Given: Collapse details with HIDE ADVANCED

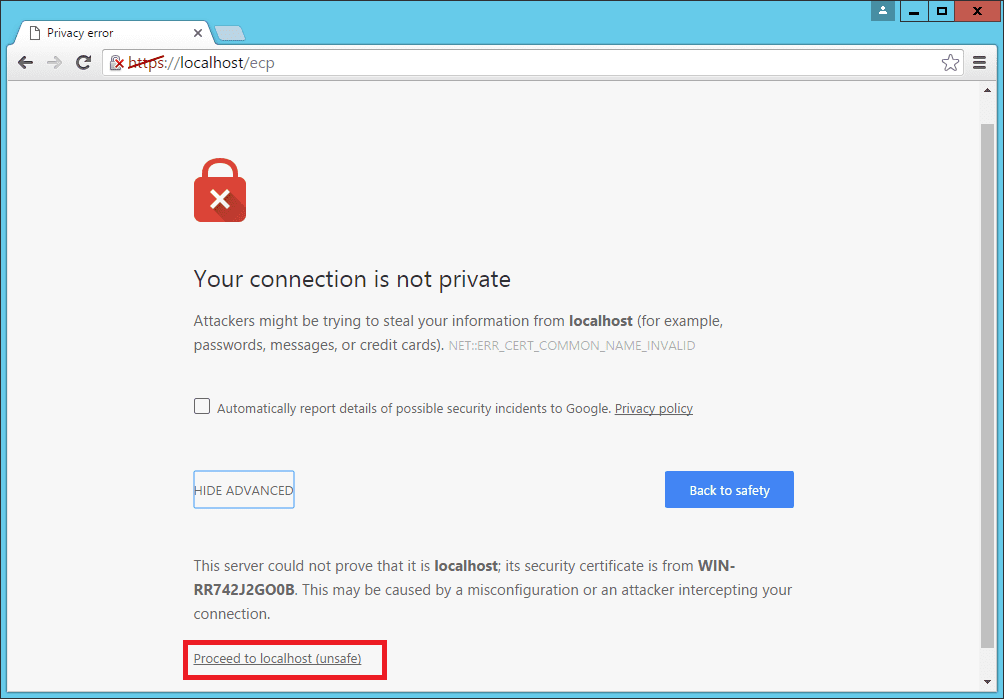Looking at the screenshot, I should click(x=243, y=489).
